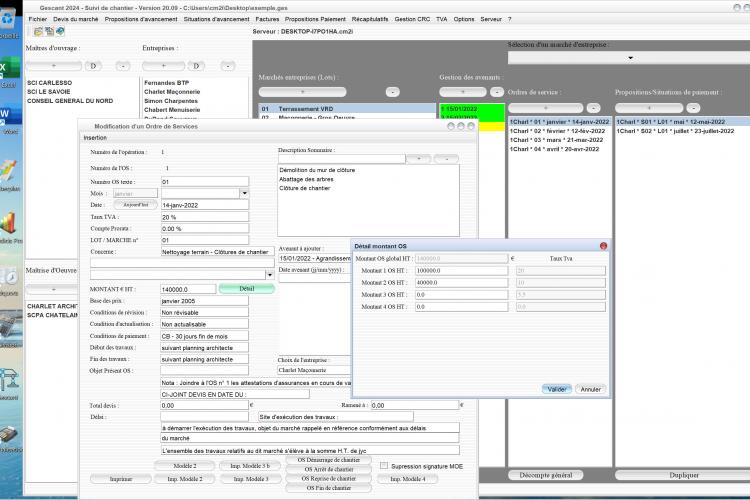The height and width of the screenshot is (500, 750).
Task: Enable Supression signature MOE checkbox
Action: pyautogui.click(x=384, y=466)
